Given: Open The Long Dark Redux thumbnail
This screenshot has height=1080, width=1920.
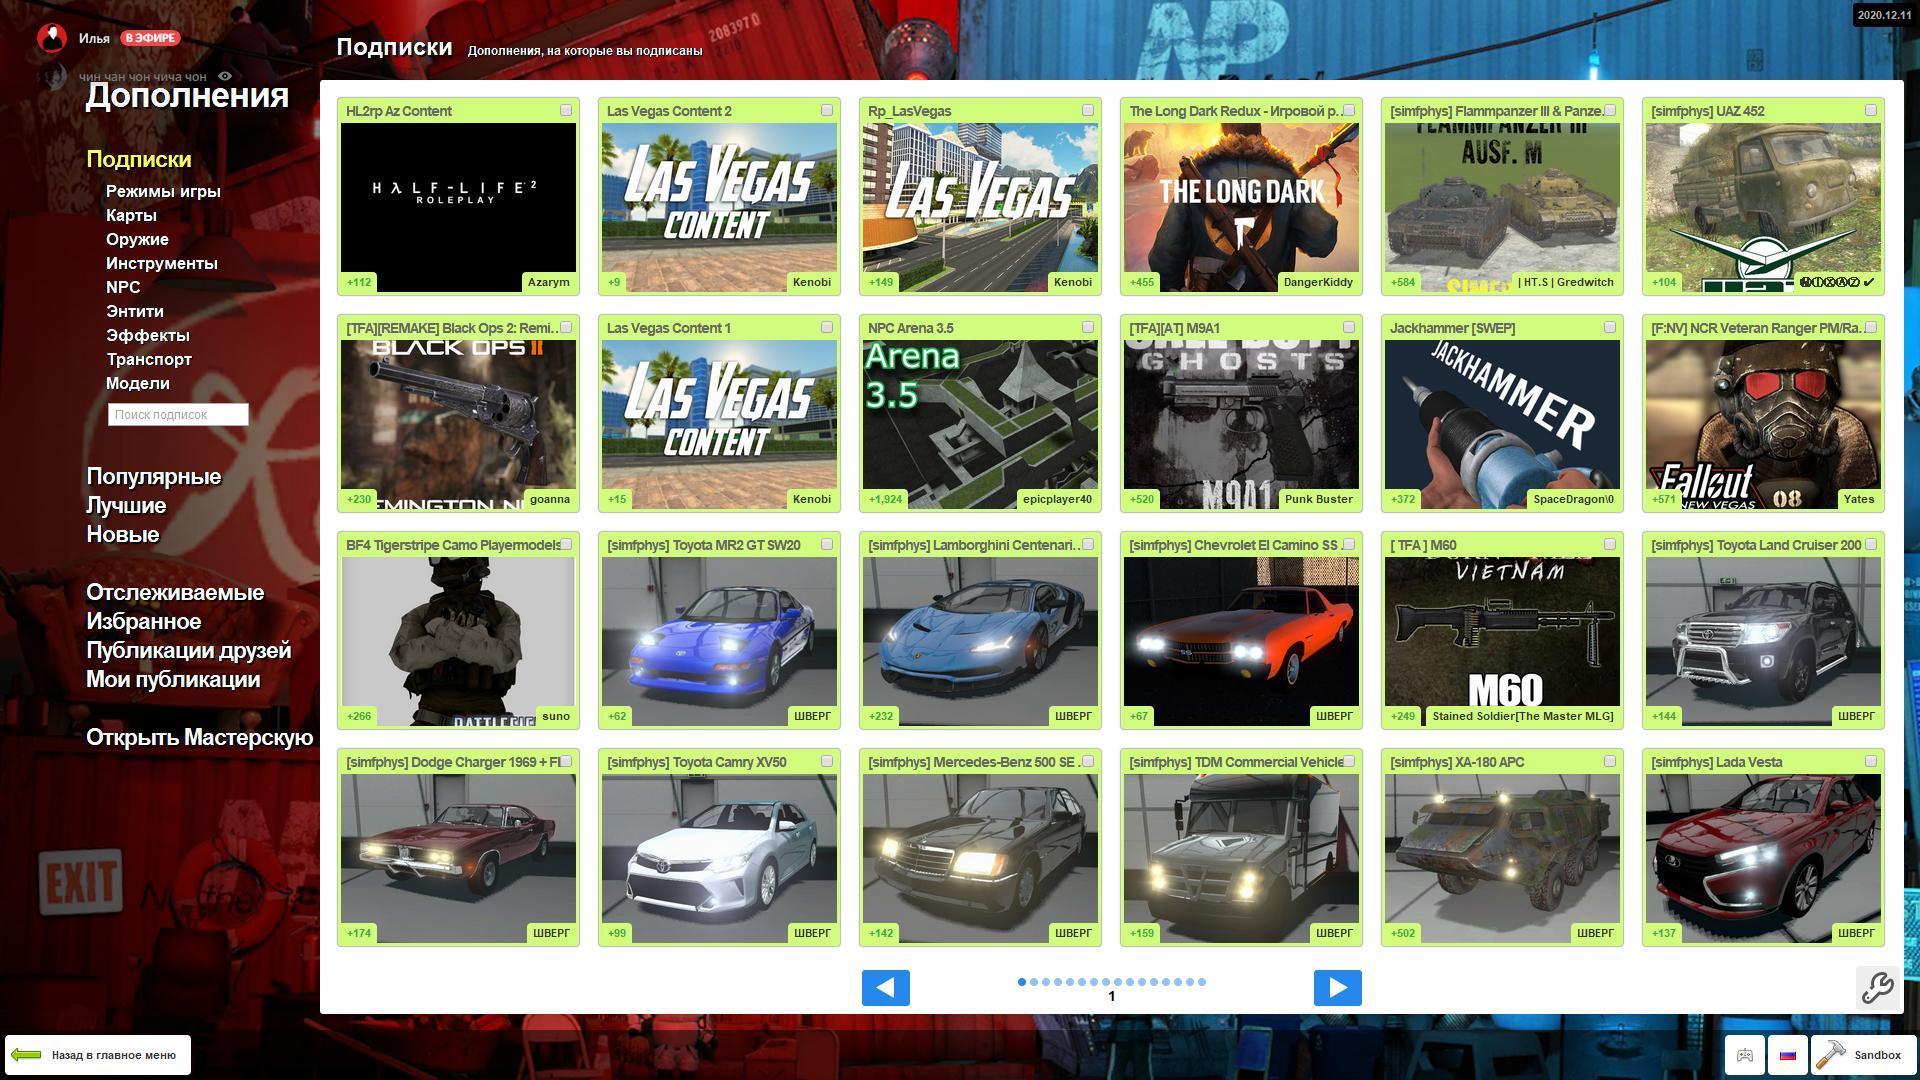Looking at the screenshot, I should tap(1241, 207).
